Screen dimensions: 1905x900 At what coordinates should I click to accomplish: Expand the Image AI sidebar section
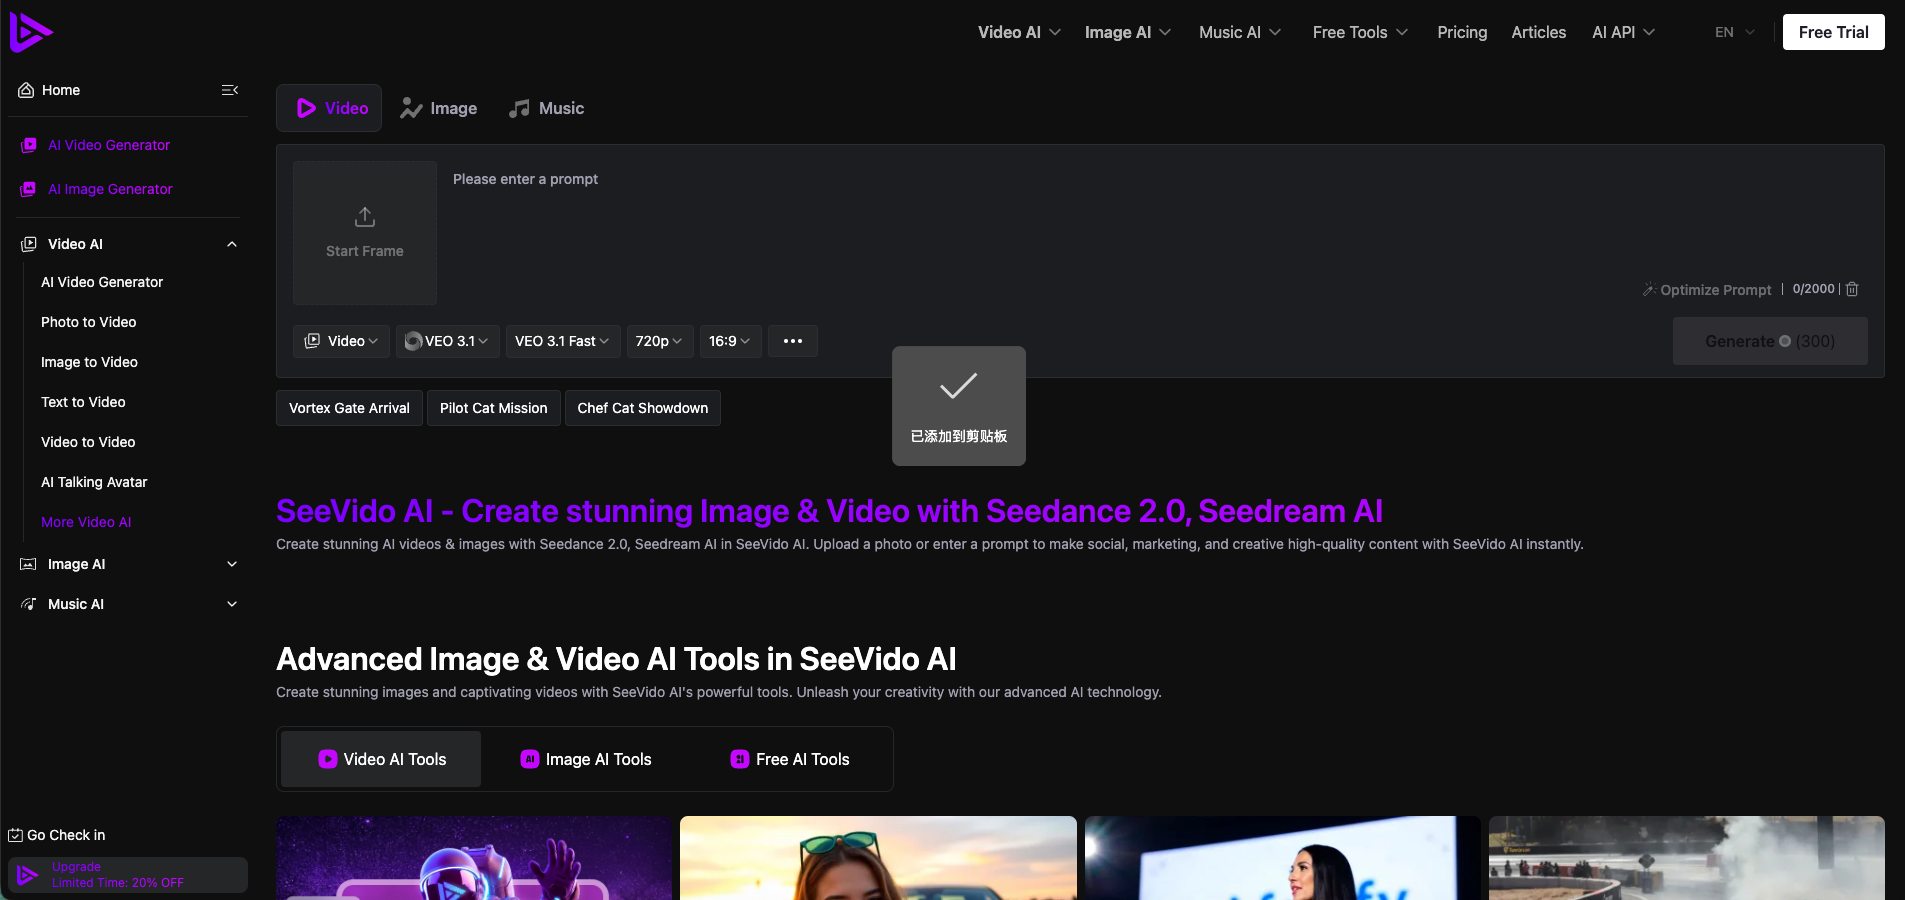[x=232, y=564]
